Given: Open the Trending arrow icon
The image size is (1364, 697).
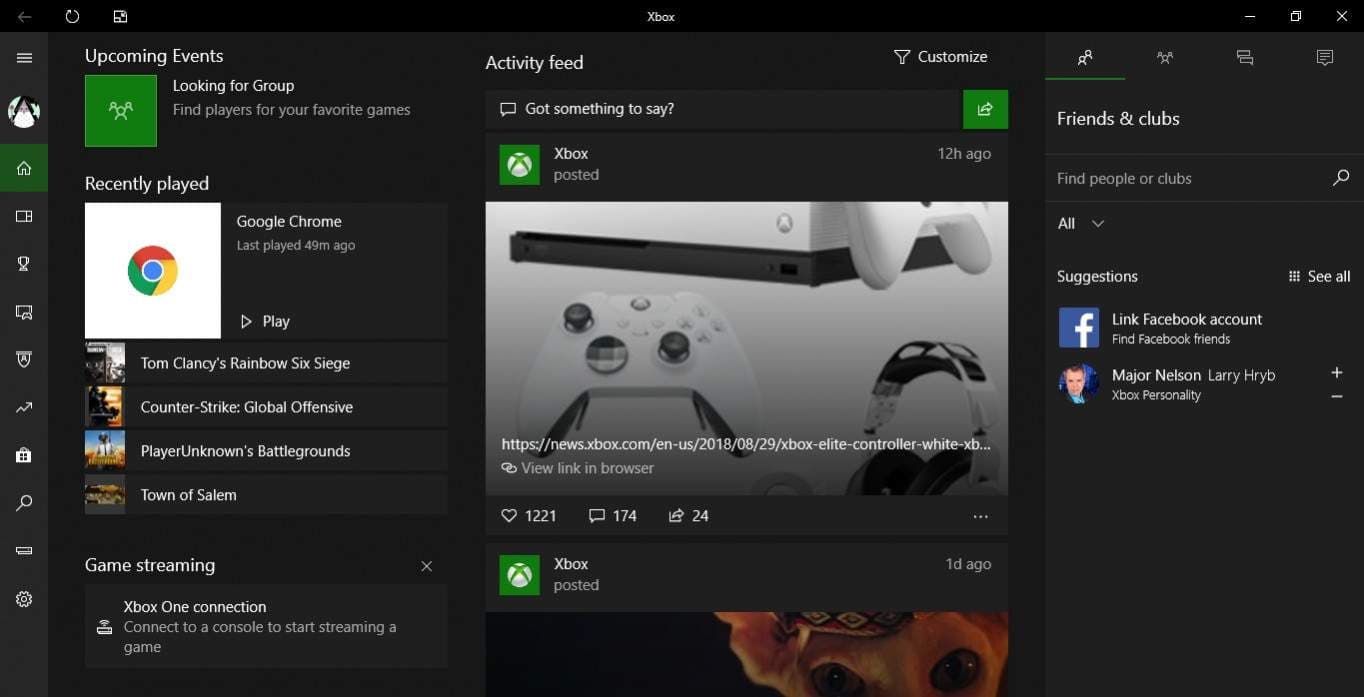Looking at the screenshot, I should click(x=24, y=407).
